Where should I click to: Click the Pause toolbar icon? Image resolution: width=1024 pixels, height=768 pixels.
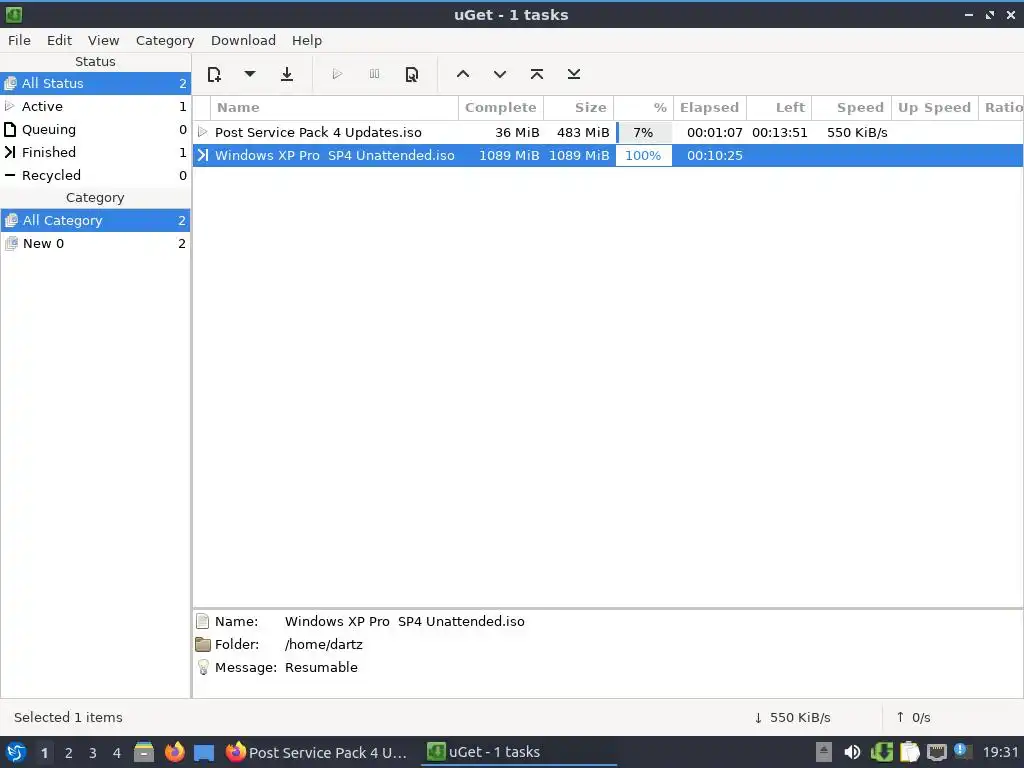point(374,74)
